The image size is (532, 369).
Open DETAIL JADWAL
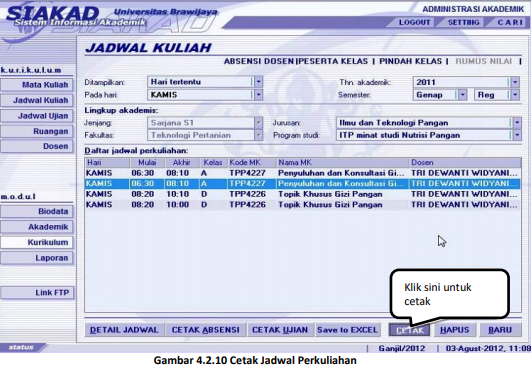tap(124, 330)
